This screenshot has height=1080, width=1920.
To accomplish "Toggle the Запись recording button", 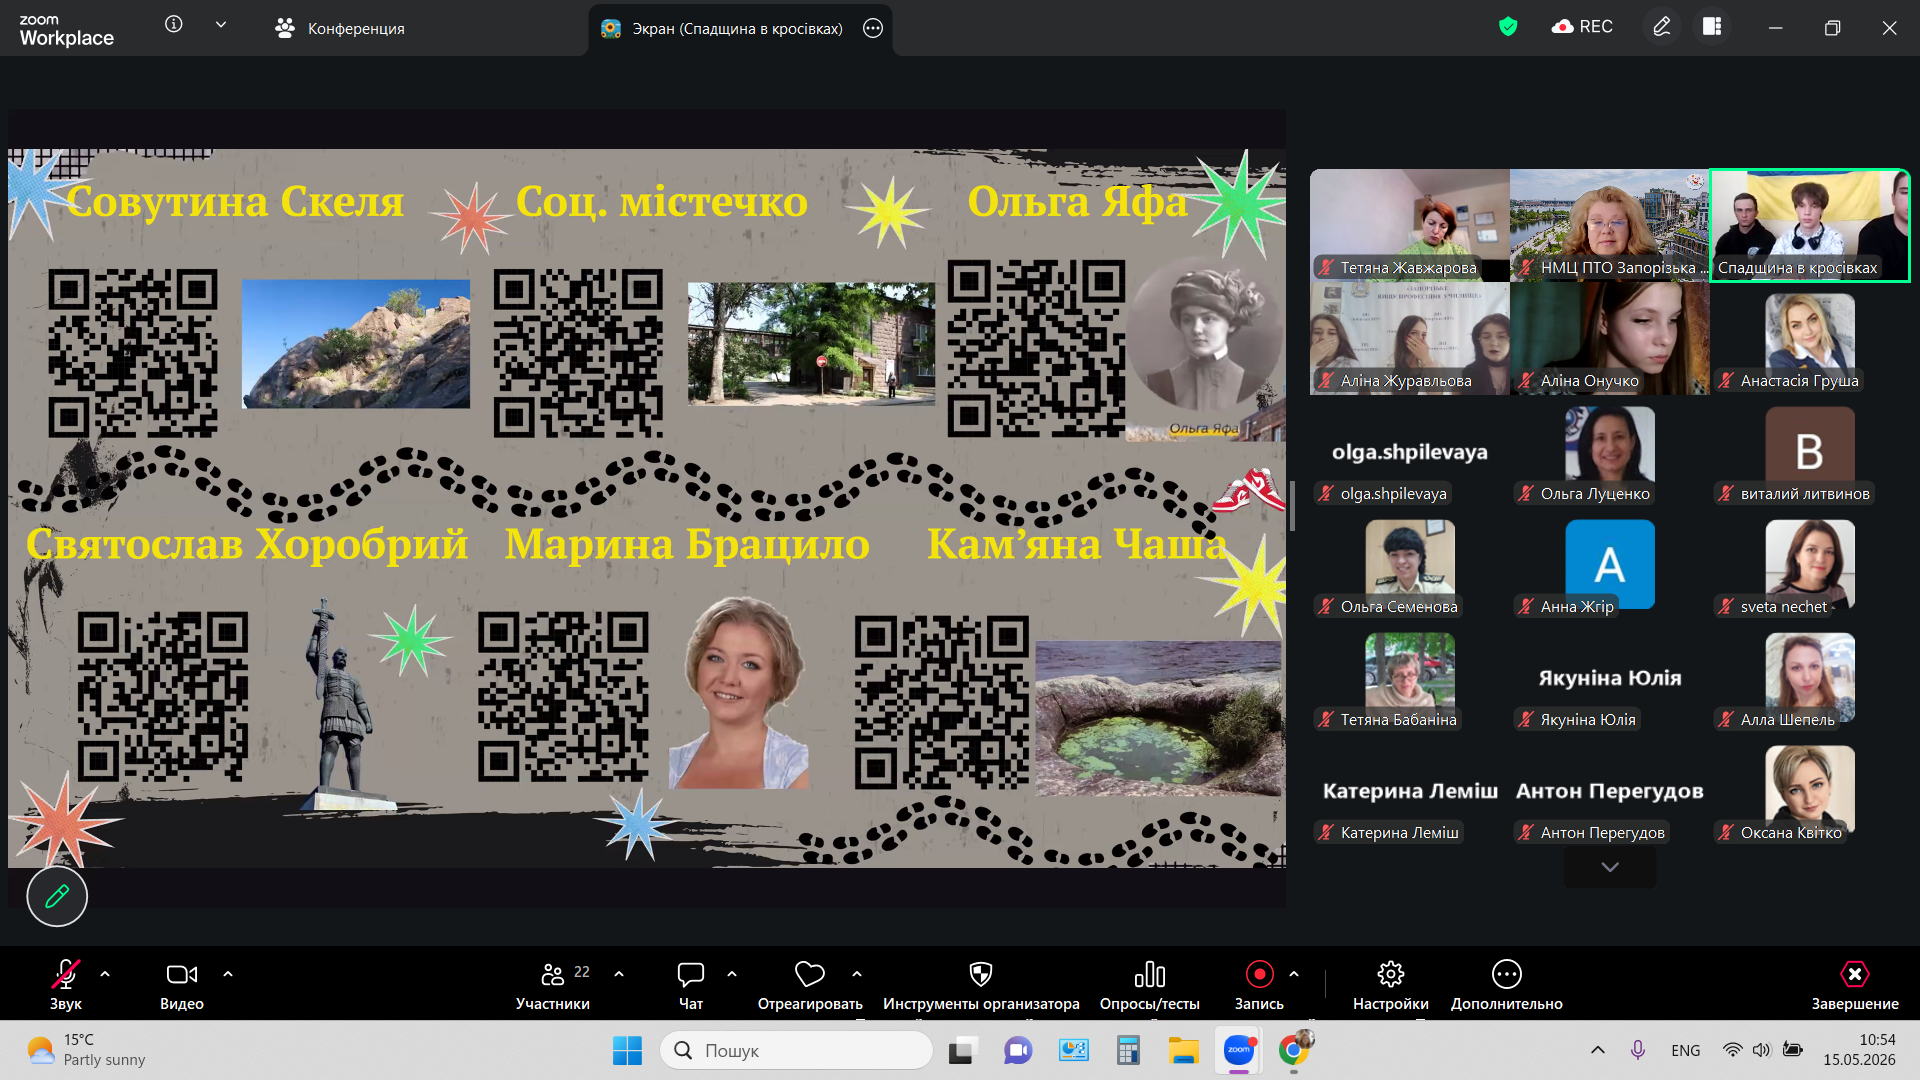I will [1259, 984].
